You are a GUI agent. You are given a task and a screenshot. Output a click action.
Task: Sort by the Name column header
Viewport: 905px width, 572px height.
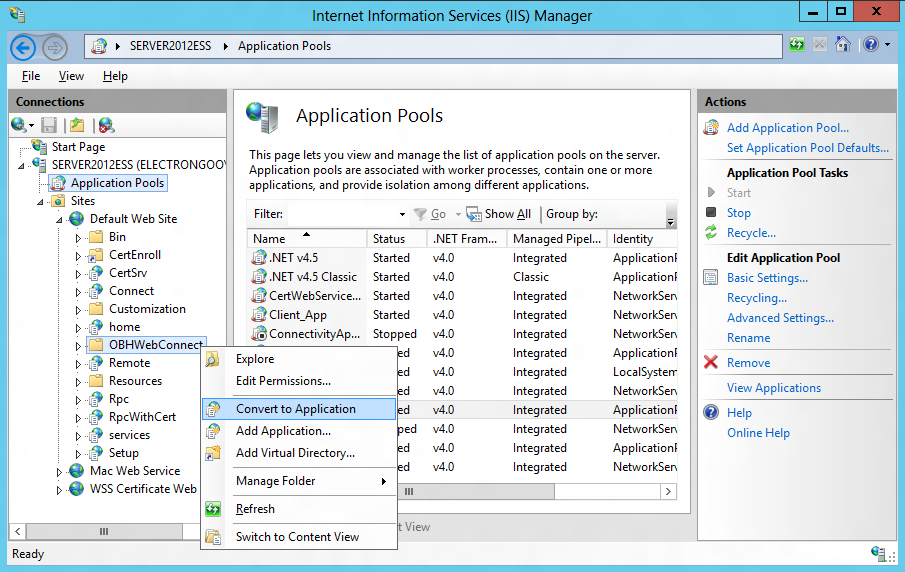(307, 238)
